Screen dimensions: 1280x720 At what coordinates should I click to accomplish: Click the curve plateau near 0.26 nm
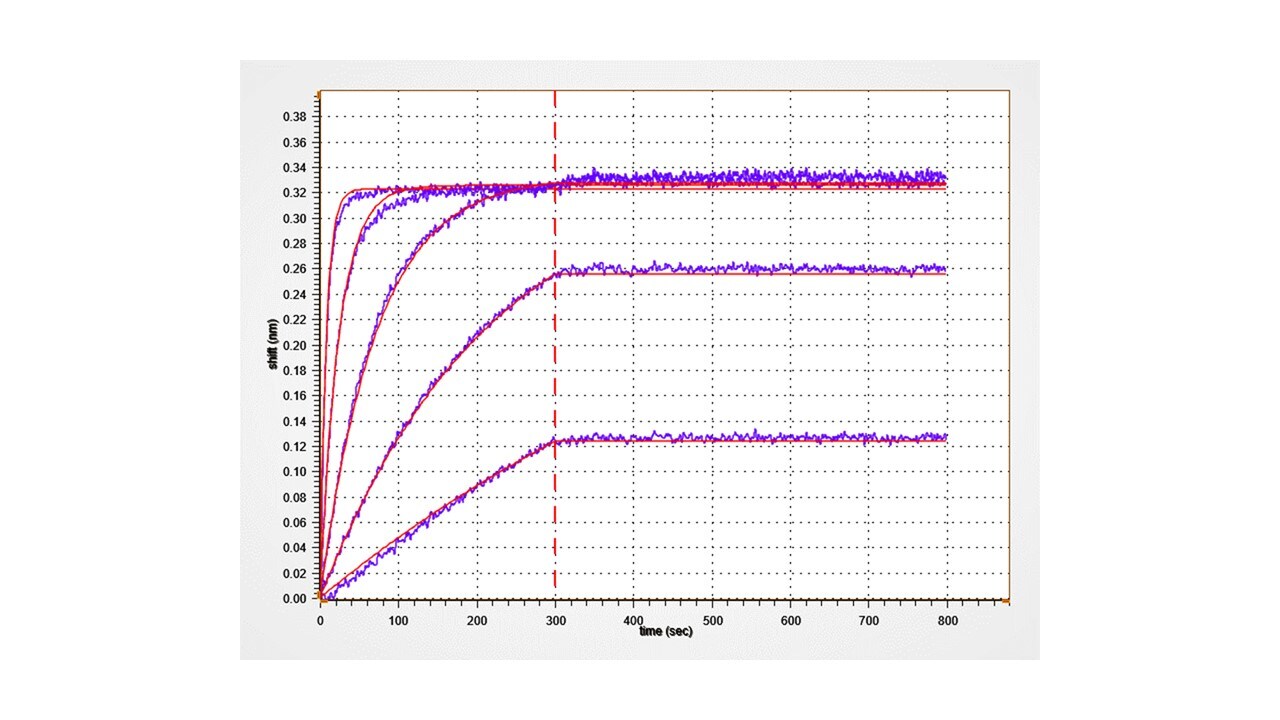[x=750, y=270]
